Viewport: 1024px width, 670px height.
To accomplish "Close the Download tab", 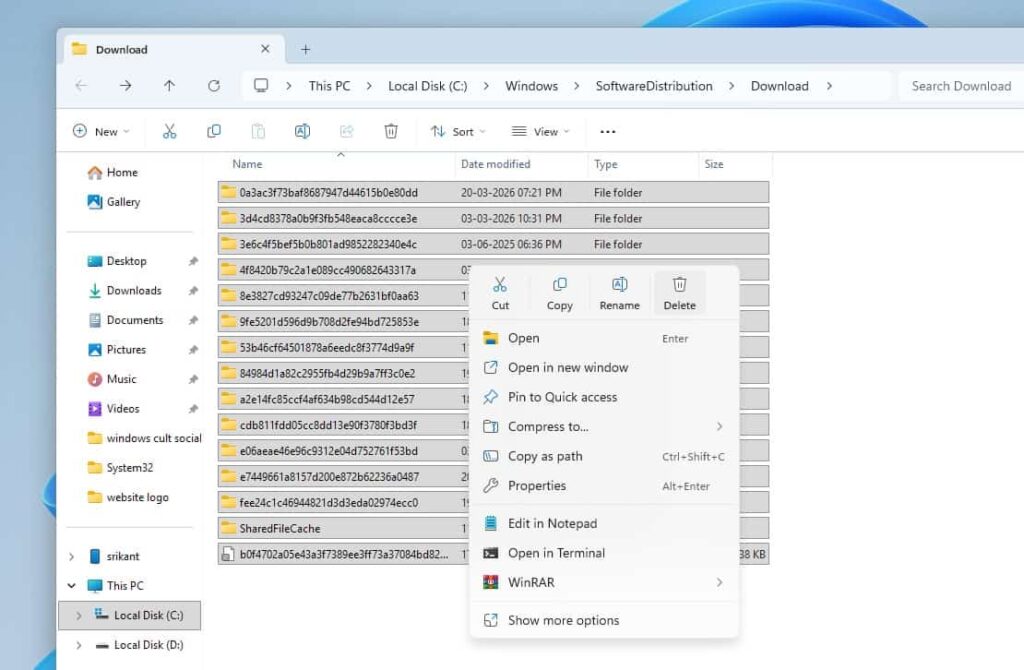I will [264, 49].
